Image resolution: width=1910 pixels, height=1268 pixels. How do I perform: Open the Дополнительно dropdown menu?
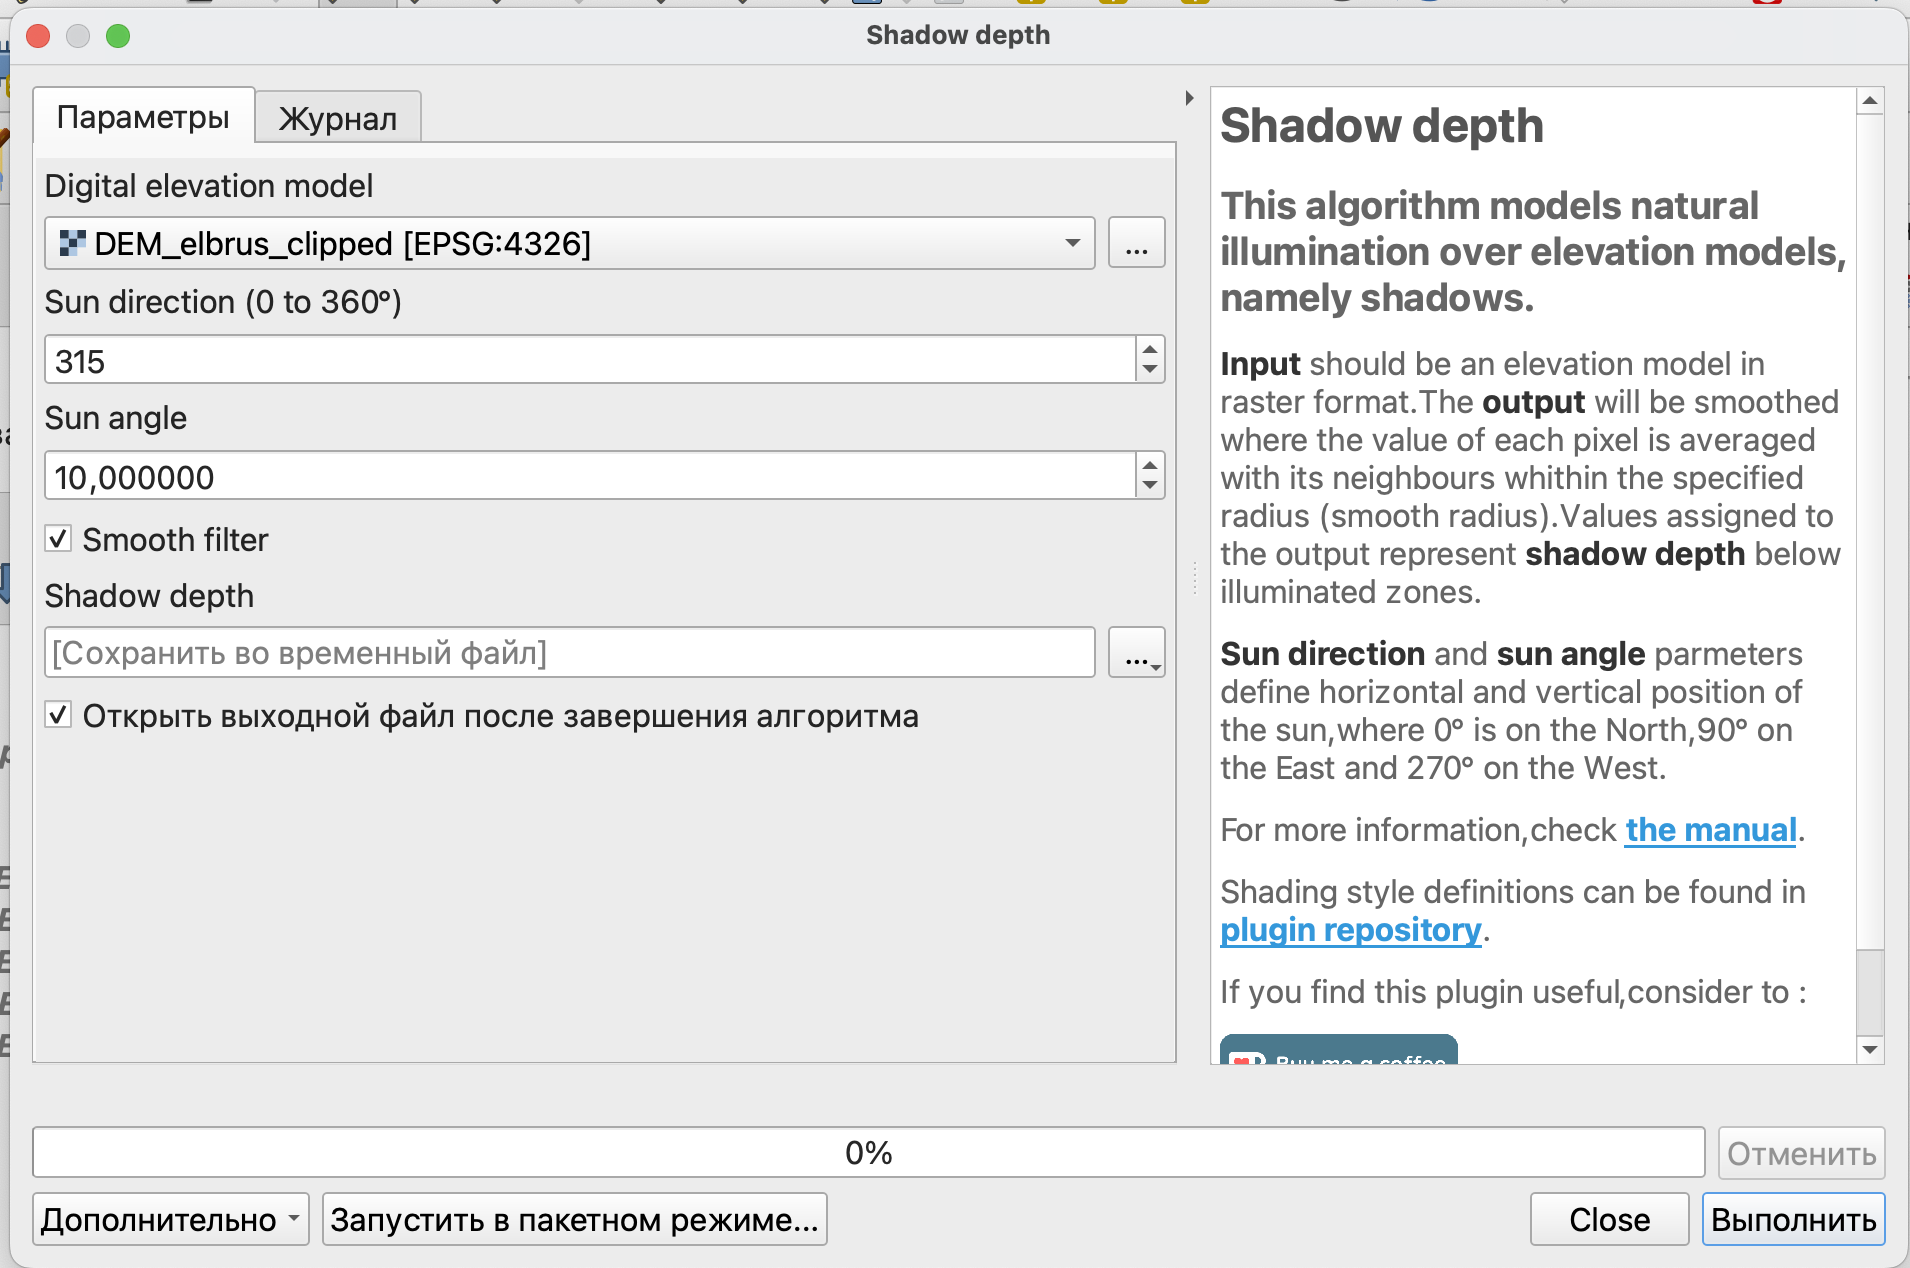(x=170, y=1220)
